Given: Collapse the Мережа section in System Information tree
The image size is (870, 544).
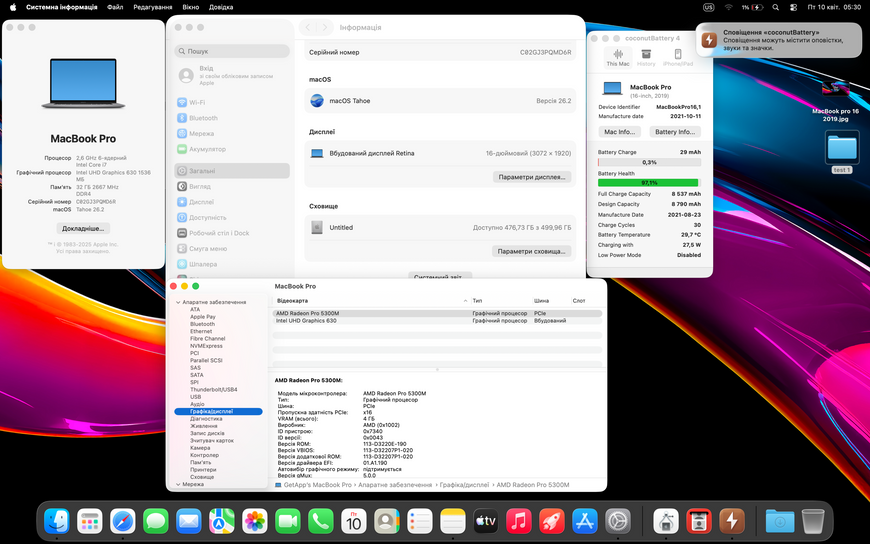Looking at the screenshot, I should tap(178, 484).
